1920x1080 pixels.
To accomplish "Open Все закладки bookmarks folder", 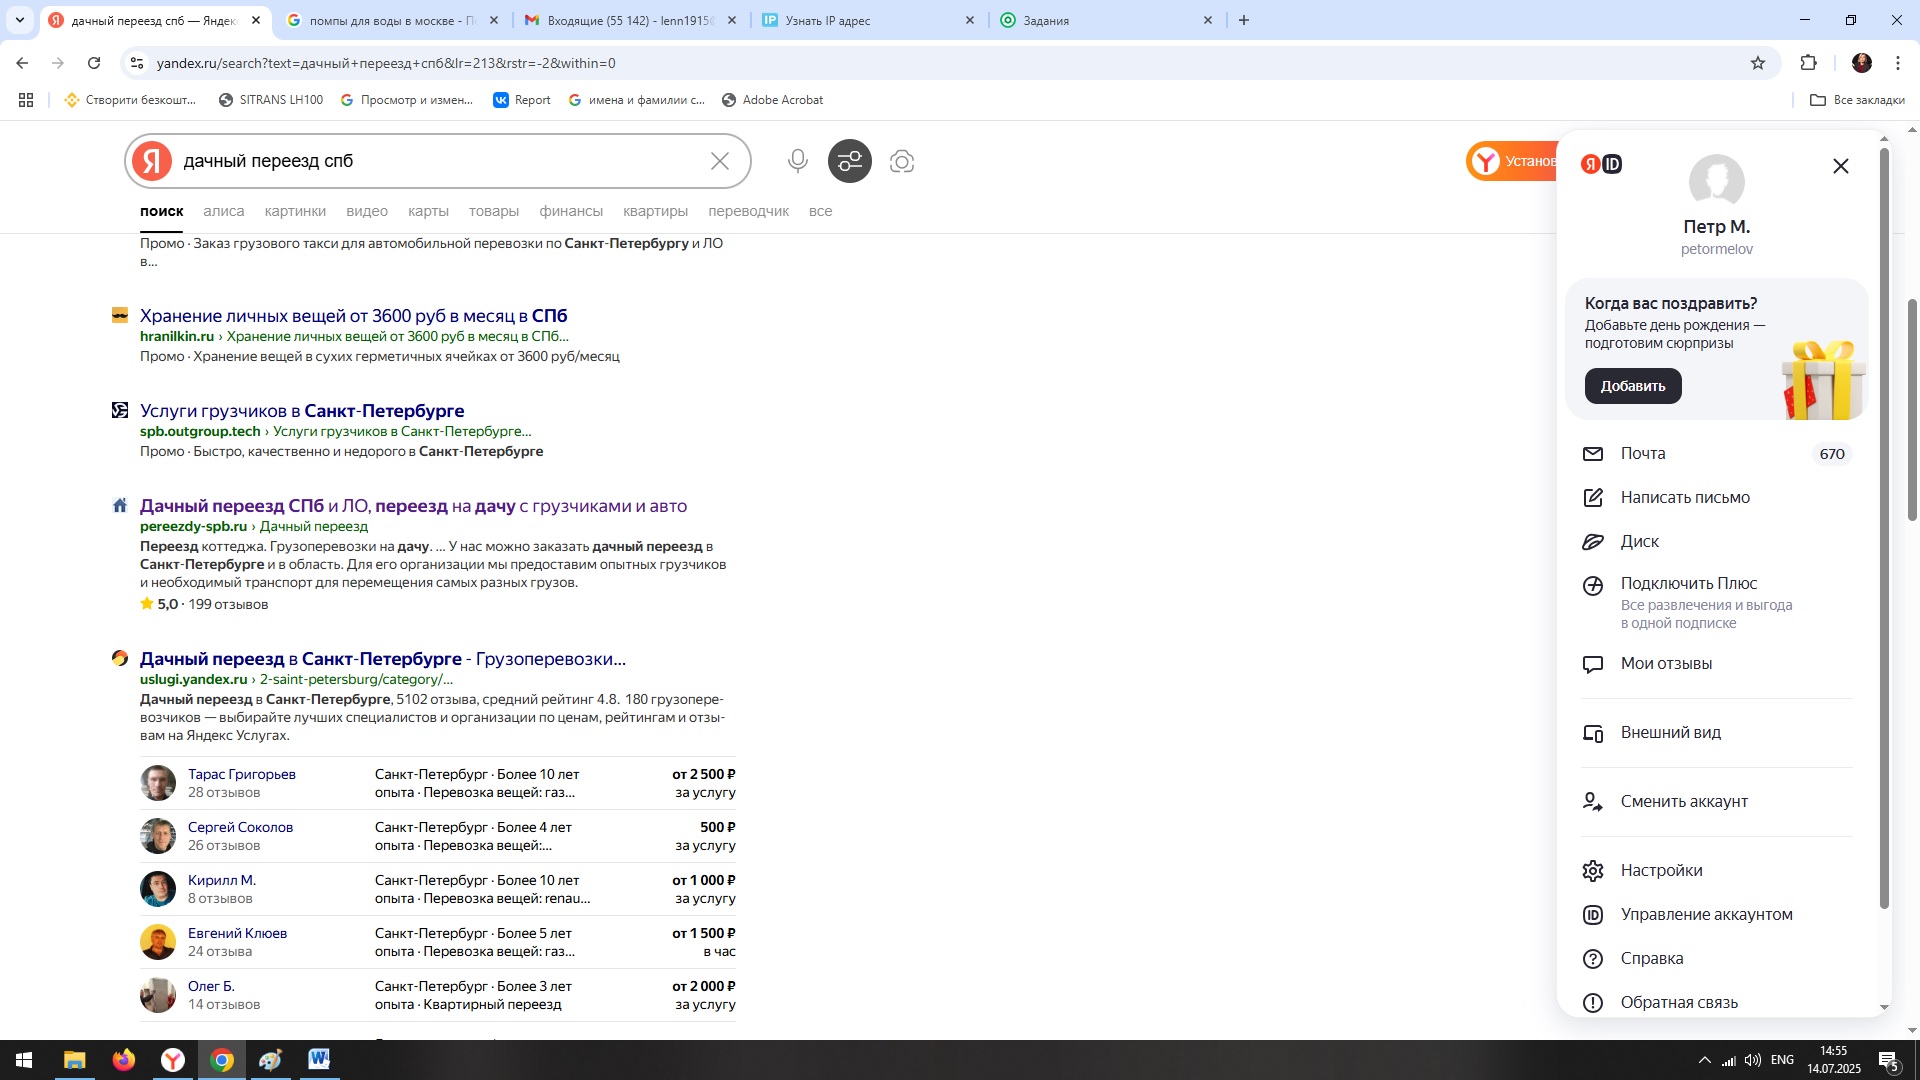I will point(1857,100).
